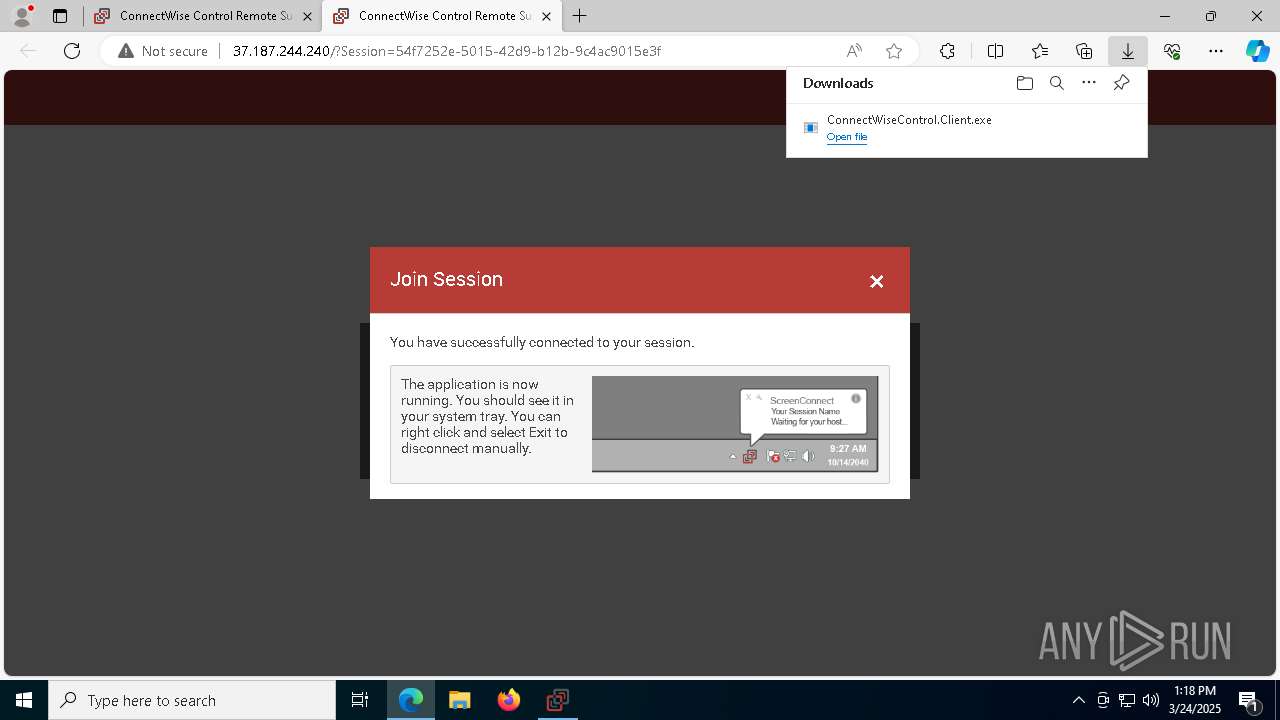Click the taskbar search box

click(192, 700)
